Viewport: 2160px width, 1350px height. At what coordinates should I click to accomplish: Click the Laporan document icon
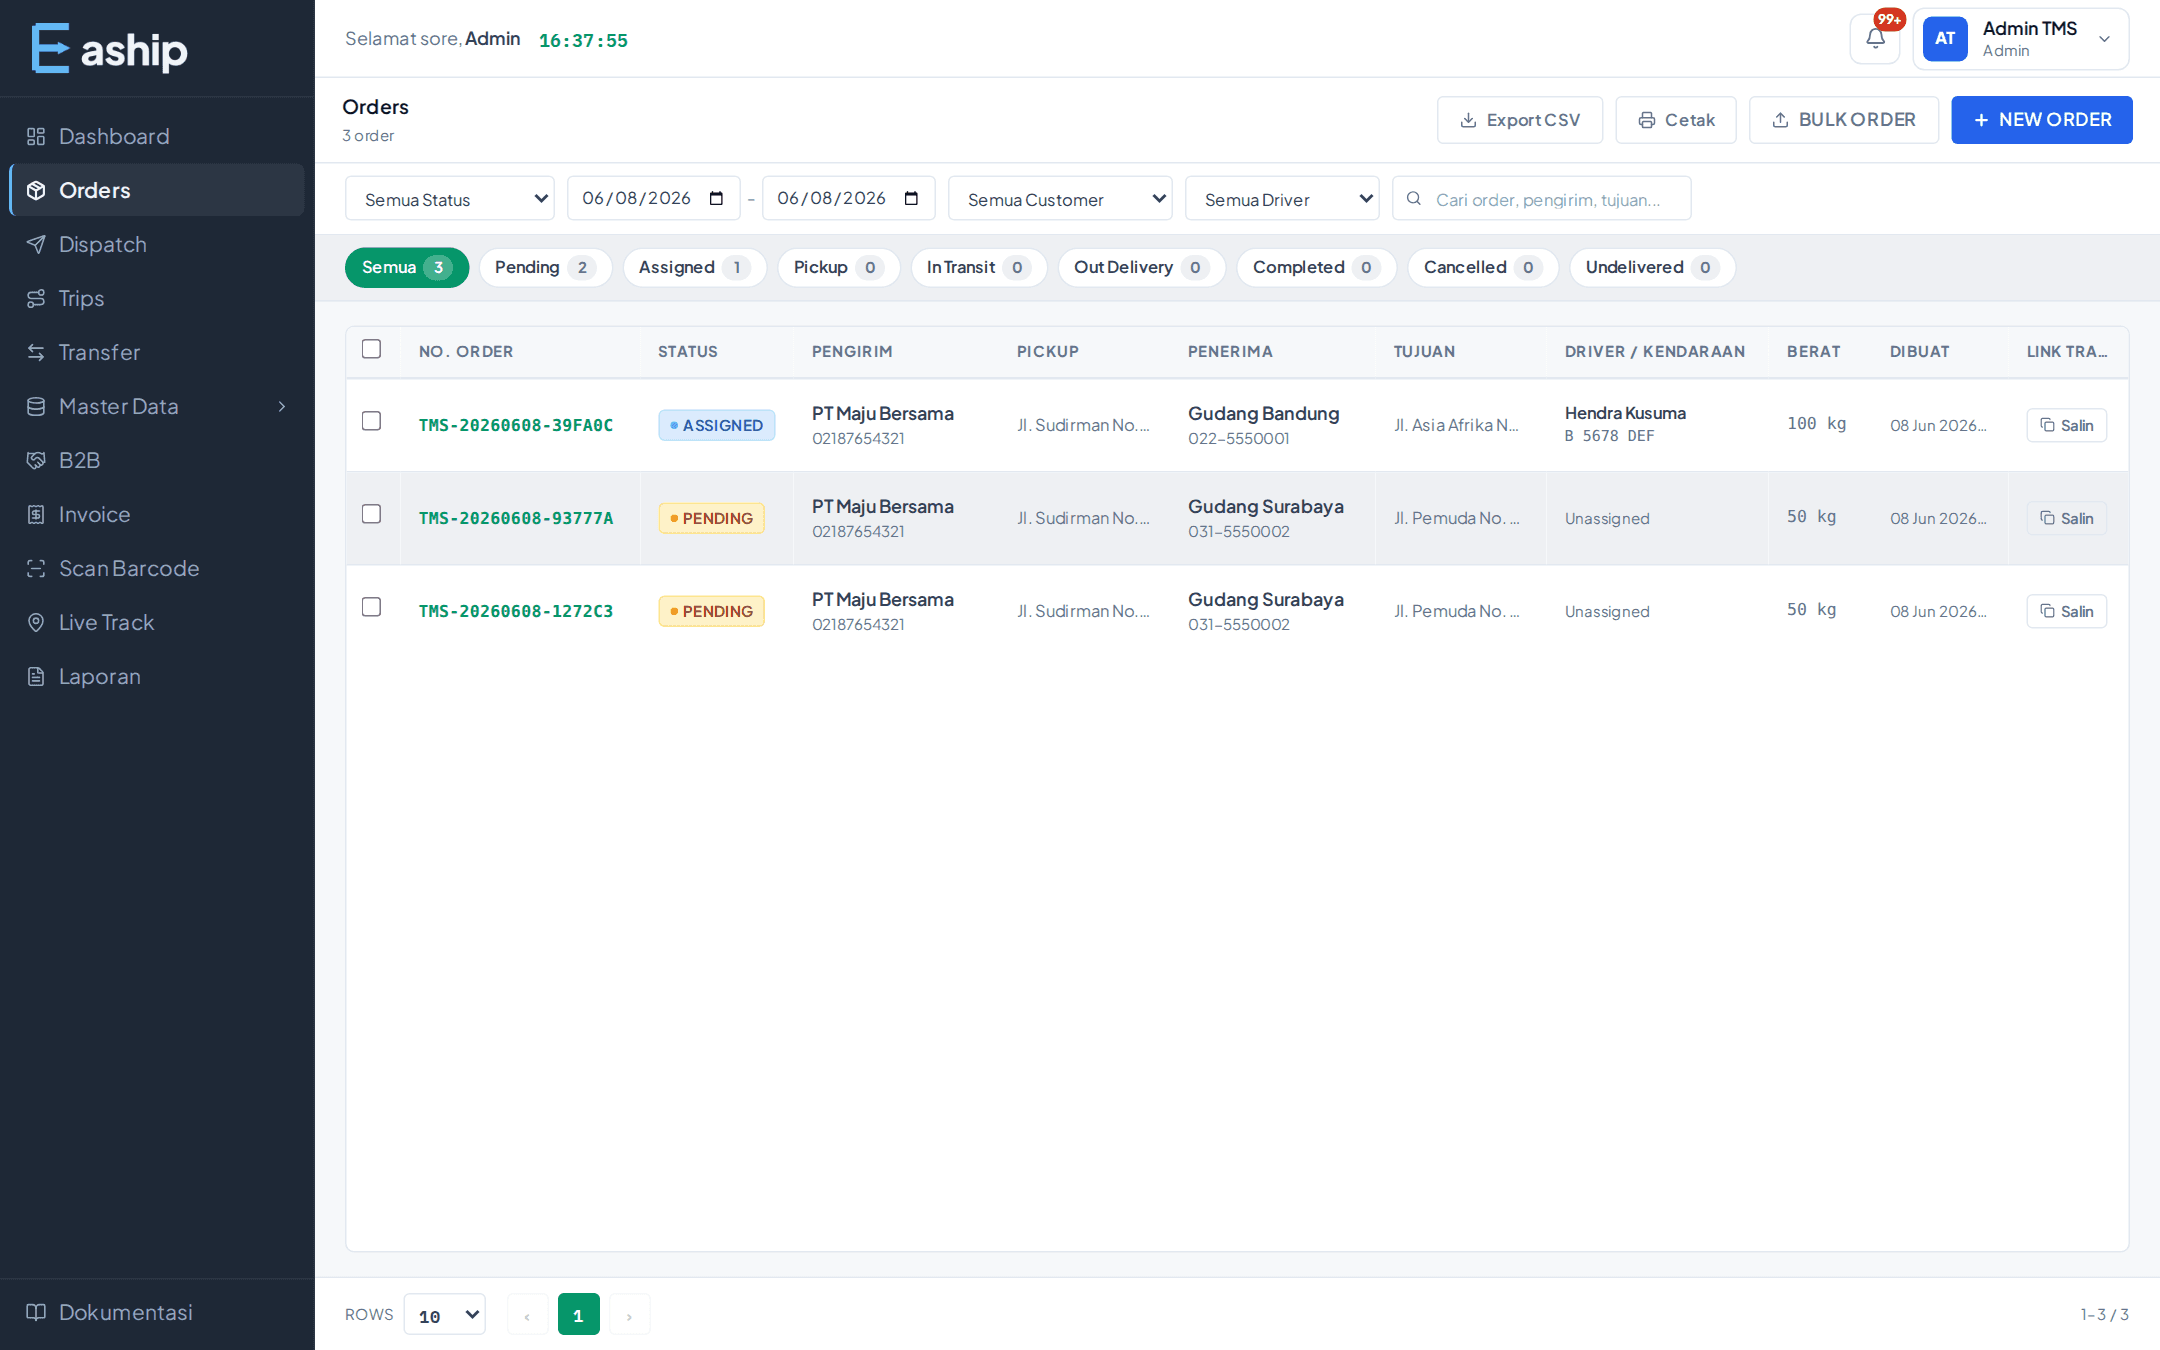[x=36, y=676]
